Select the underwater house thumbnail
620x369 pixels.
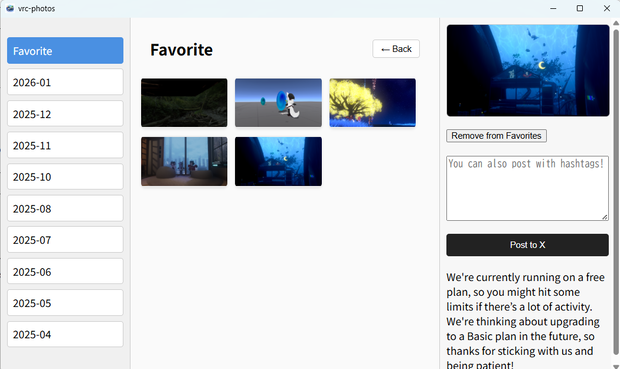point(278,161)
